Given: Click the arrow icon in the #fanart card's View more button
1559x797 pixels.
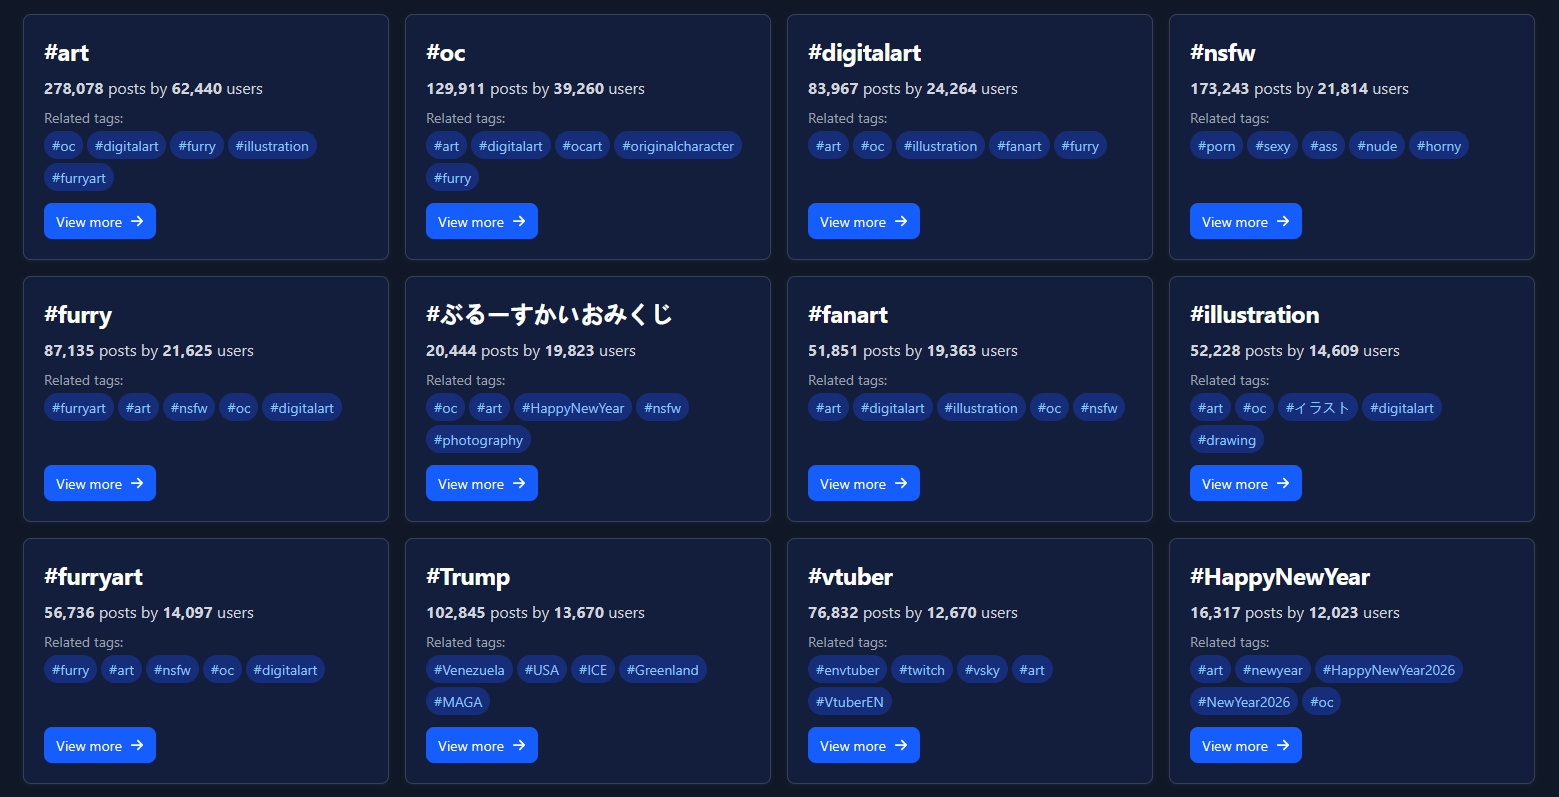Looking at the screenshot, I should [901, 483].
